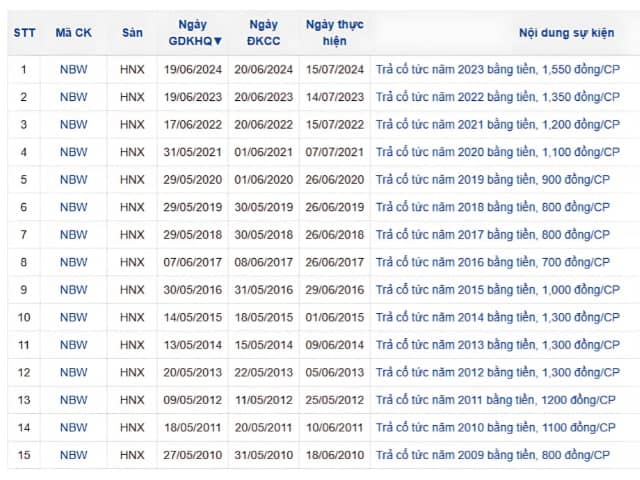
Task: Select the date cell 31/05/2021
Action: 193,152
